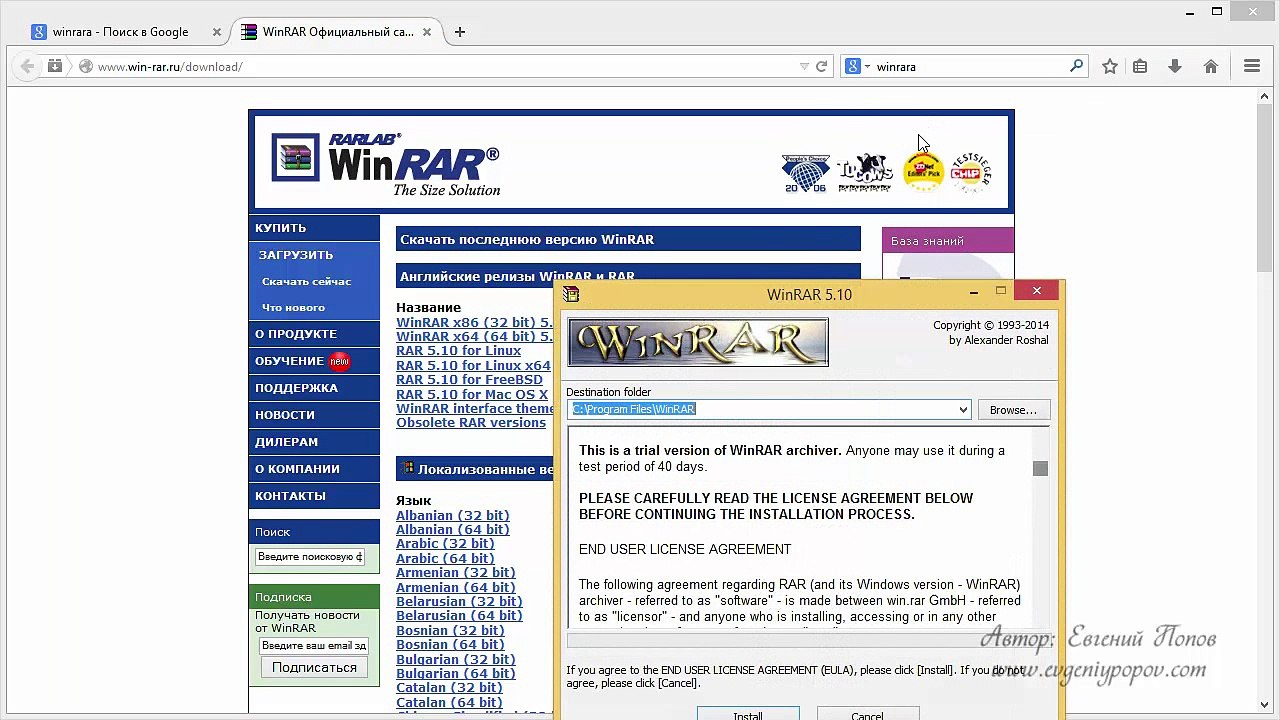Open the RAR 5.10 for FreeBSD link
Image resolution: width=1280 pixels, height=720 pixels.
click(469, 380)
